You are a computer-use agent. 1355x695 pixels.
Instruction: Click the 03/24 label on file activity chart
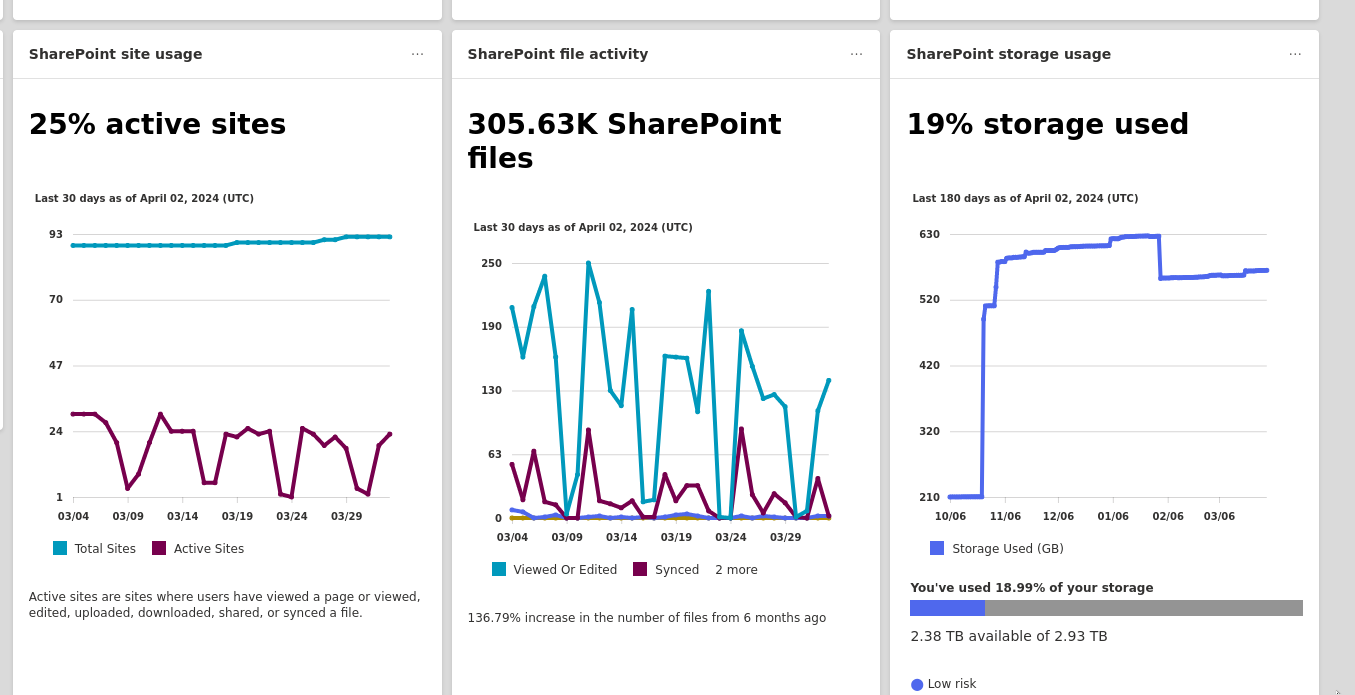tap(731, 538)
